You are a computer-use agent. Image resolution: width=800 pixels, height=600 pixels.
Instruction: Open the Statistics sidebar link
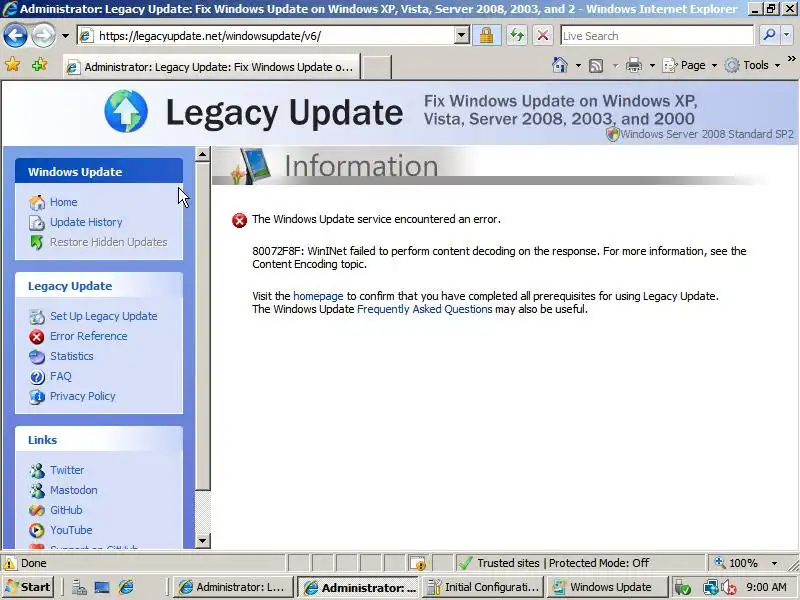point(71,356)
